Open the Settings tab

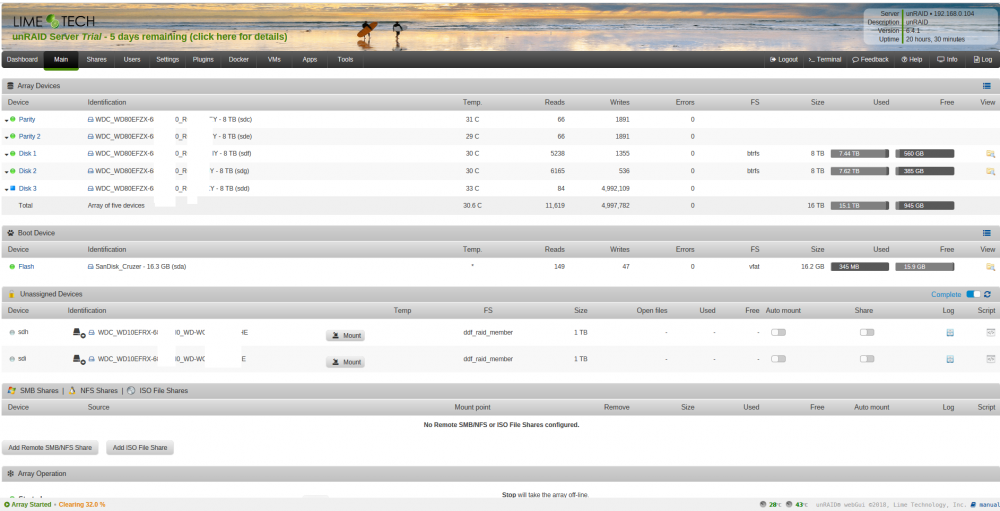click(x=168, y=59)
